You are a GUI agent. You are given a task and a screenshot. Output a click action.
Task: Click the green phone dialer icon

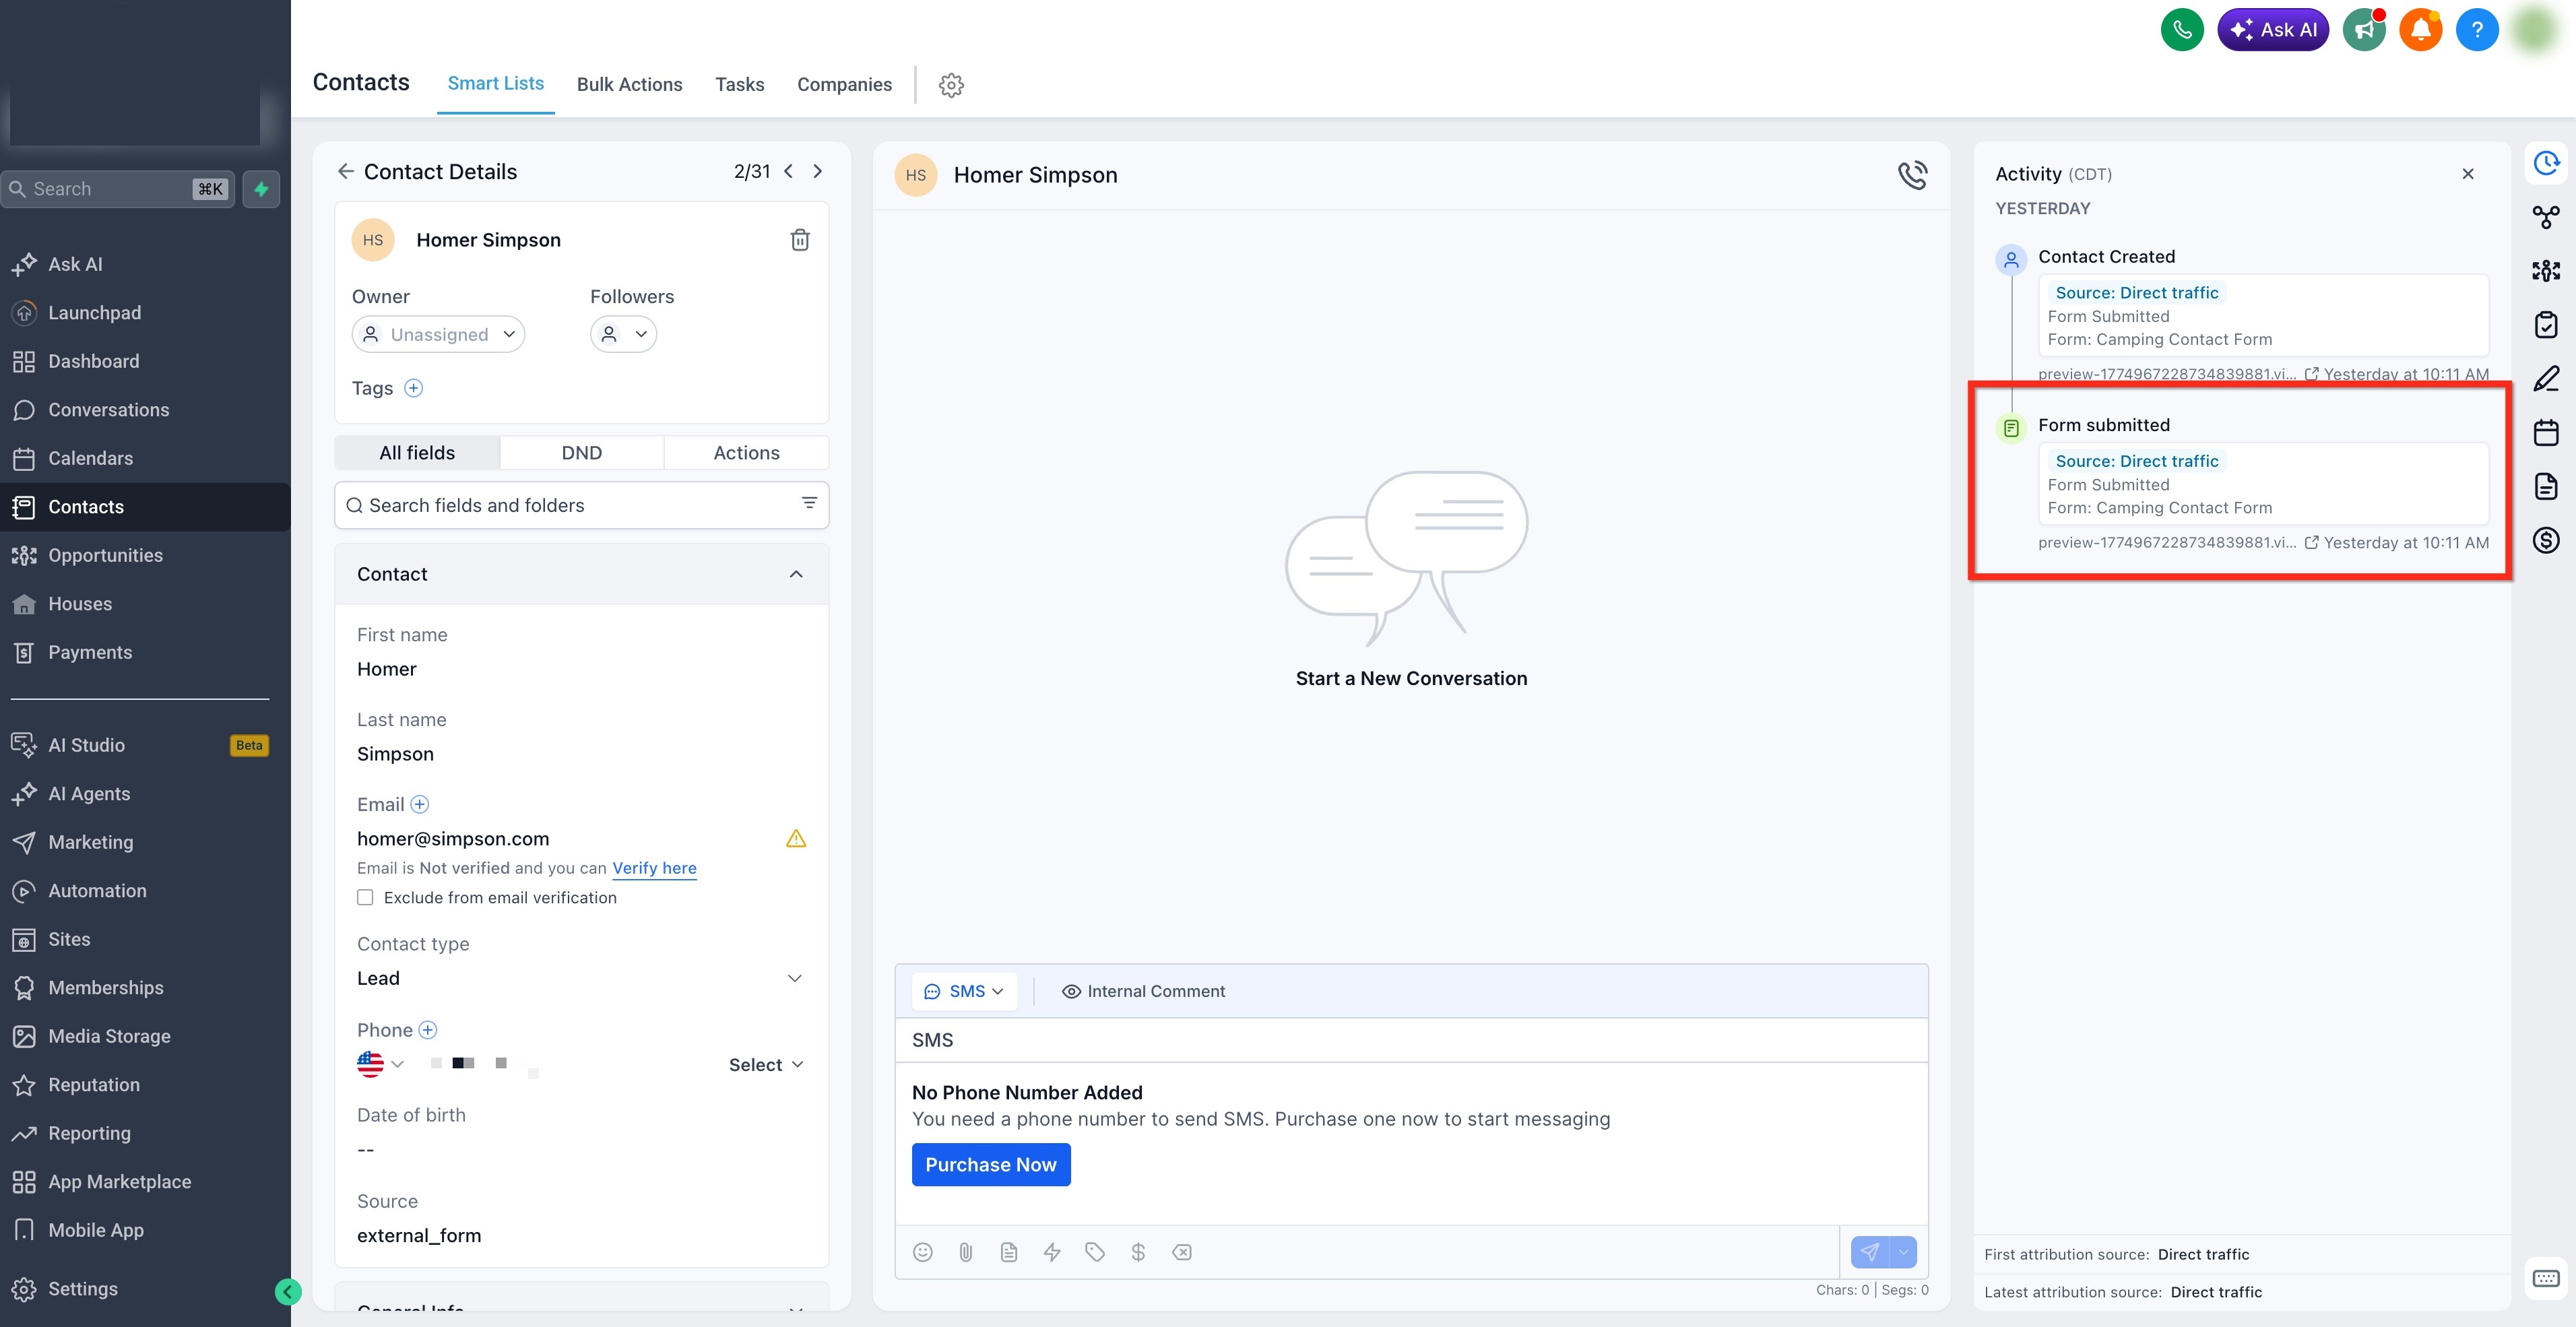tap(2181, 30)
